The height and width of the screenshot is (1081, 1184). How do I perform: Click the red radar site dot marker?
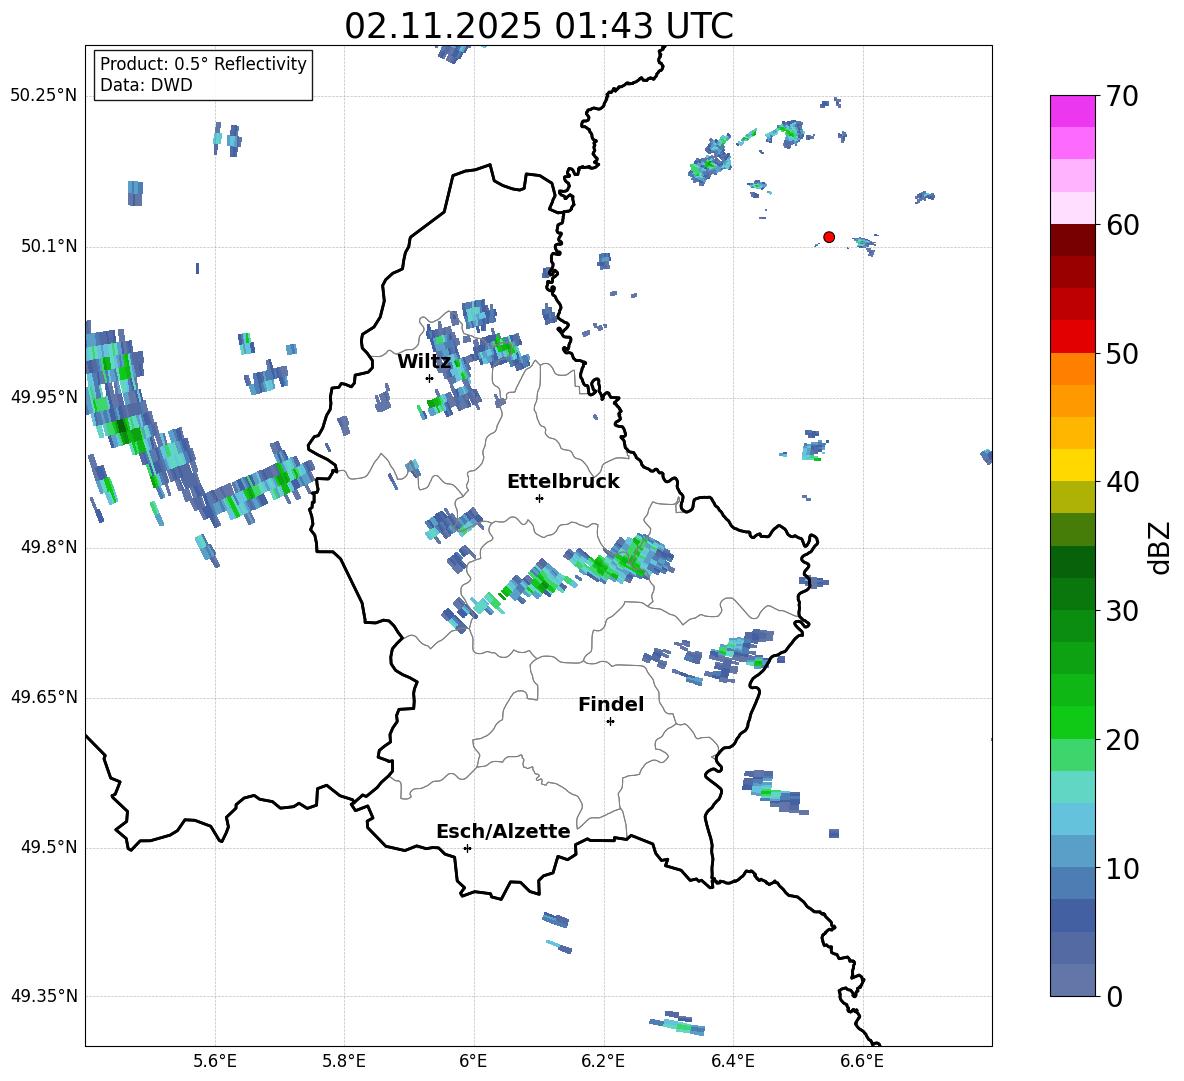[x=829, y=237]
